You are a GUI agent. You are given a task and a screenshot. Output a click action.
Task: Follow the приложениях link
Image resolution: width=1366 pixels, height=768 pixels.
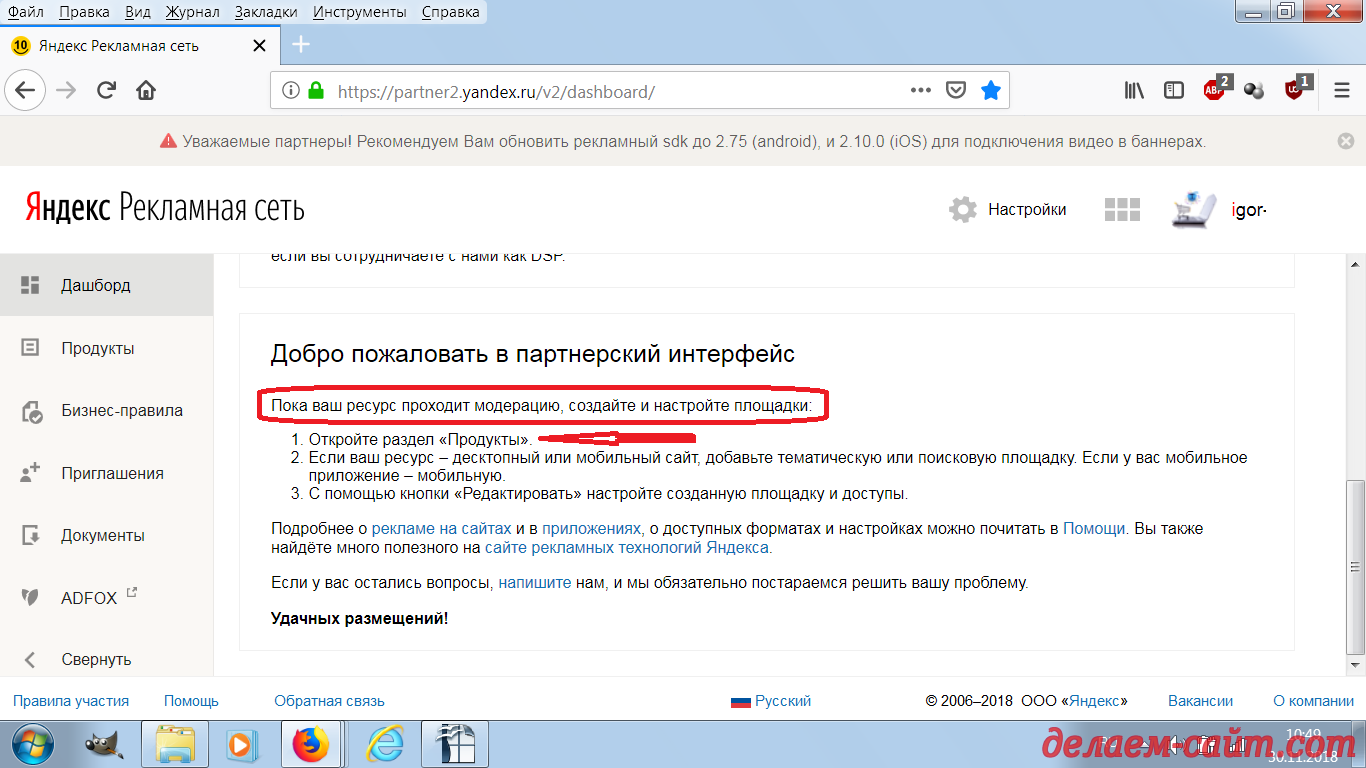pyautogui.click(x=591, y=528)
